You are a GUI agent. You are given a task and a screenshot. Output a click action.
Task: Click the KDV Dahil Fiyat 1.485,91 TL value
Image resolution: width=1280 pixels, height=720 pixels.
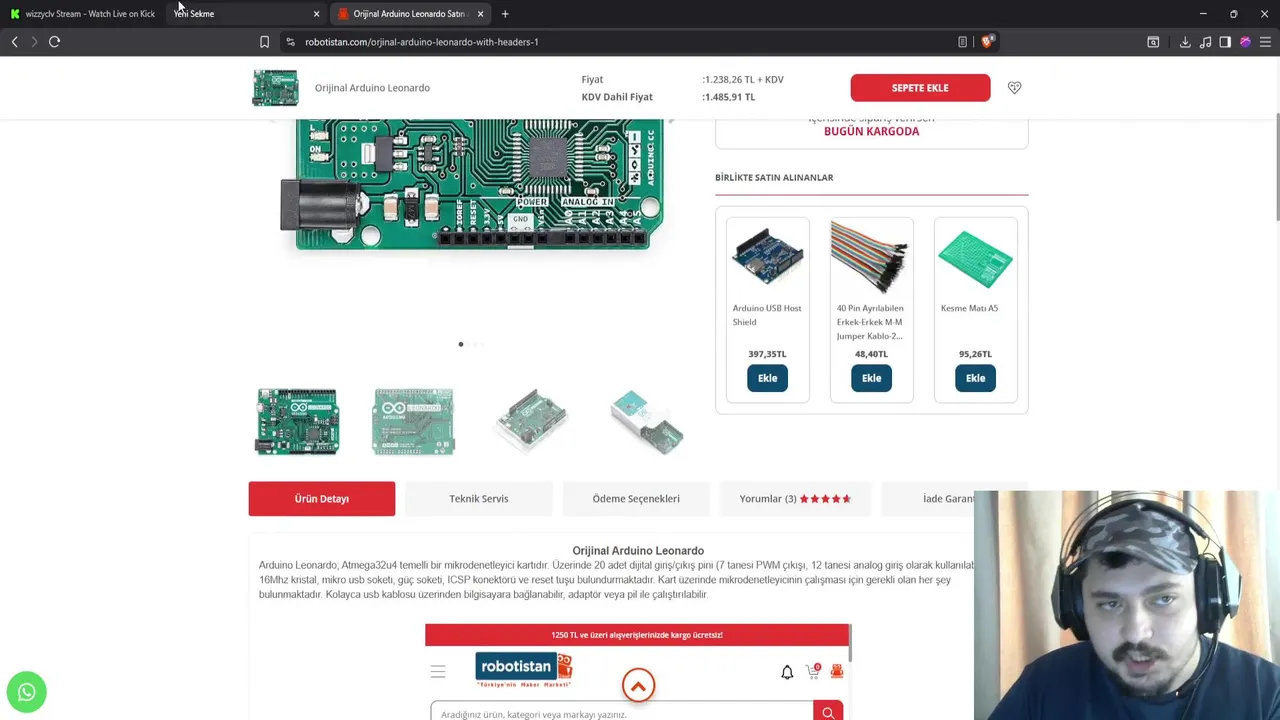pyautogui.click(x=730, y=97)
